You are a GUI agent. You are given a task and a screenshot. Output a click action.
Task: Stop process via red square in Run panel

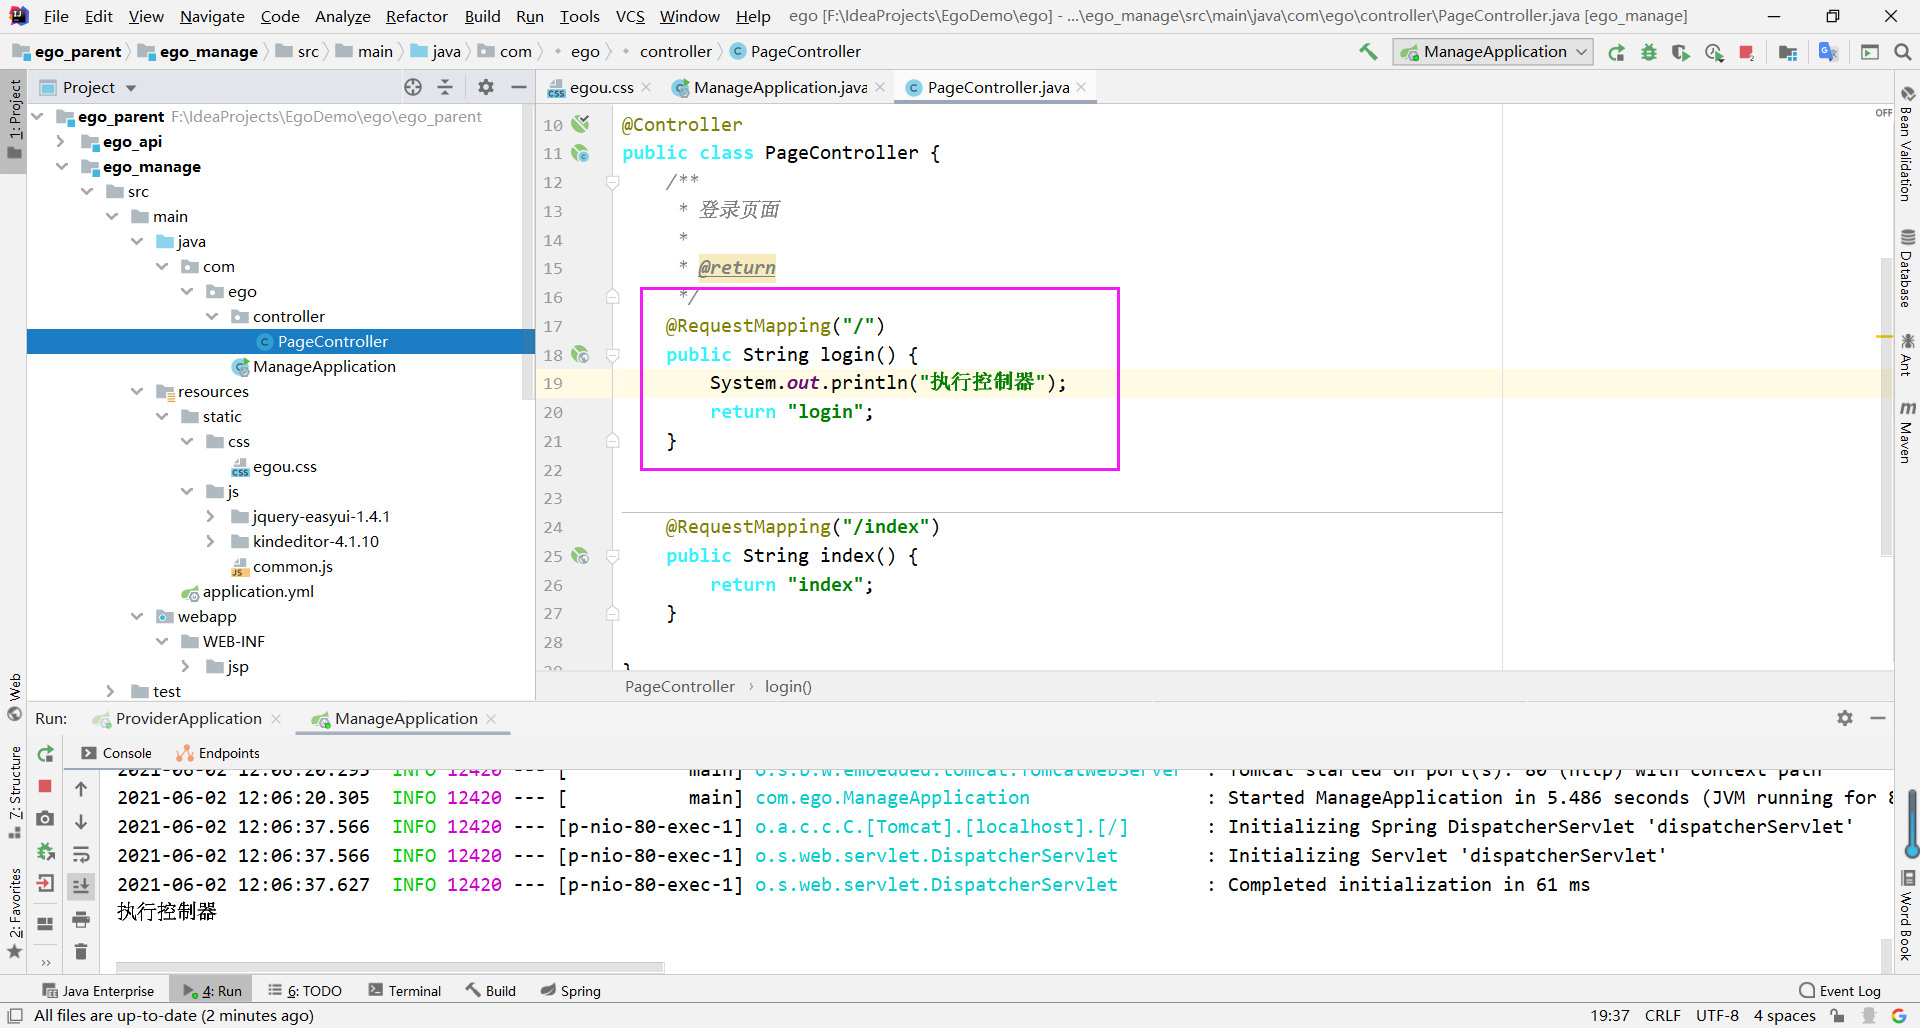tap(45, 787)
